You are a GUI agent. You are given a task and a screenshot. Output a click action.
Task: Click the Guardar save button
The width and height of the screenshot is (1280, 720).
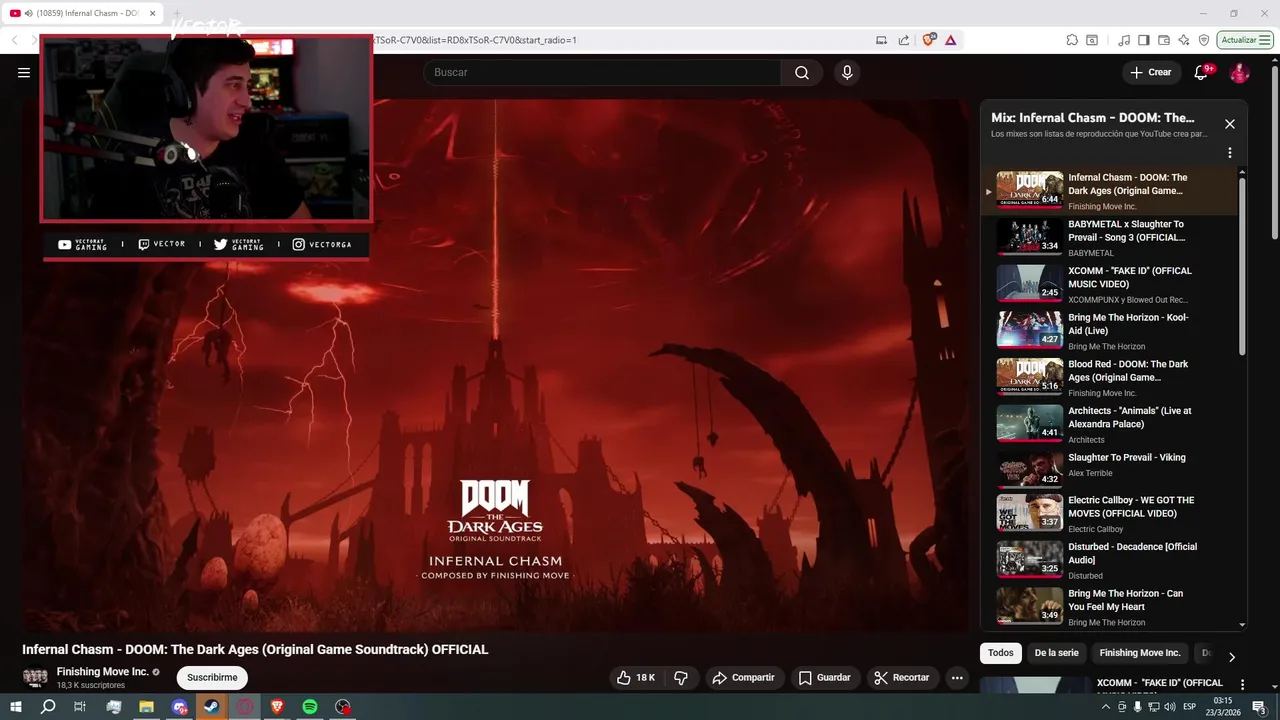point(824,677)
